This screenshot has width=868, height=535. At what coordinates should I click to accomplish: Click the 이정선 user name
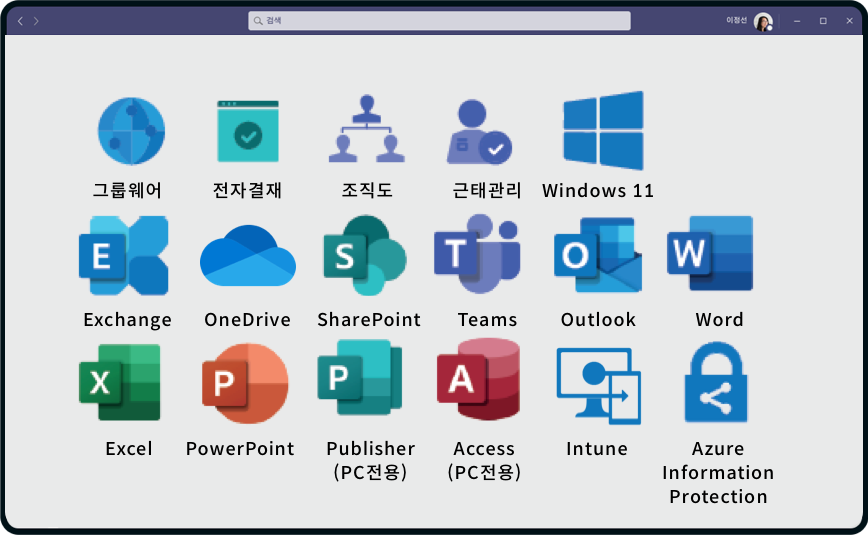pos(736,20)
